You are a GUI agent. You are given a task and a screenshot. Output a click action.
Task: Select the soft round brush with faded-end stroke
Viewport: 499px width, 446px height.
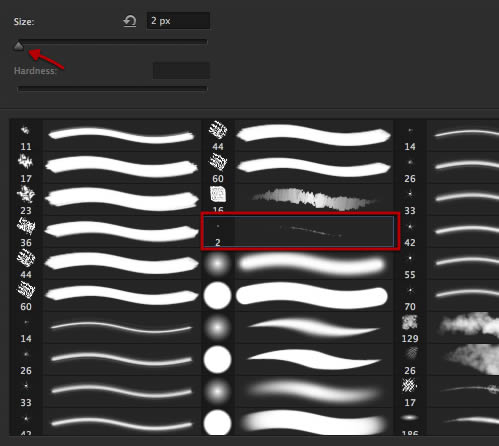(x=298, y=392)
